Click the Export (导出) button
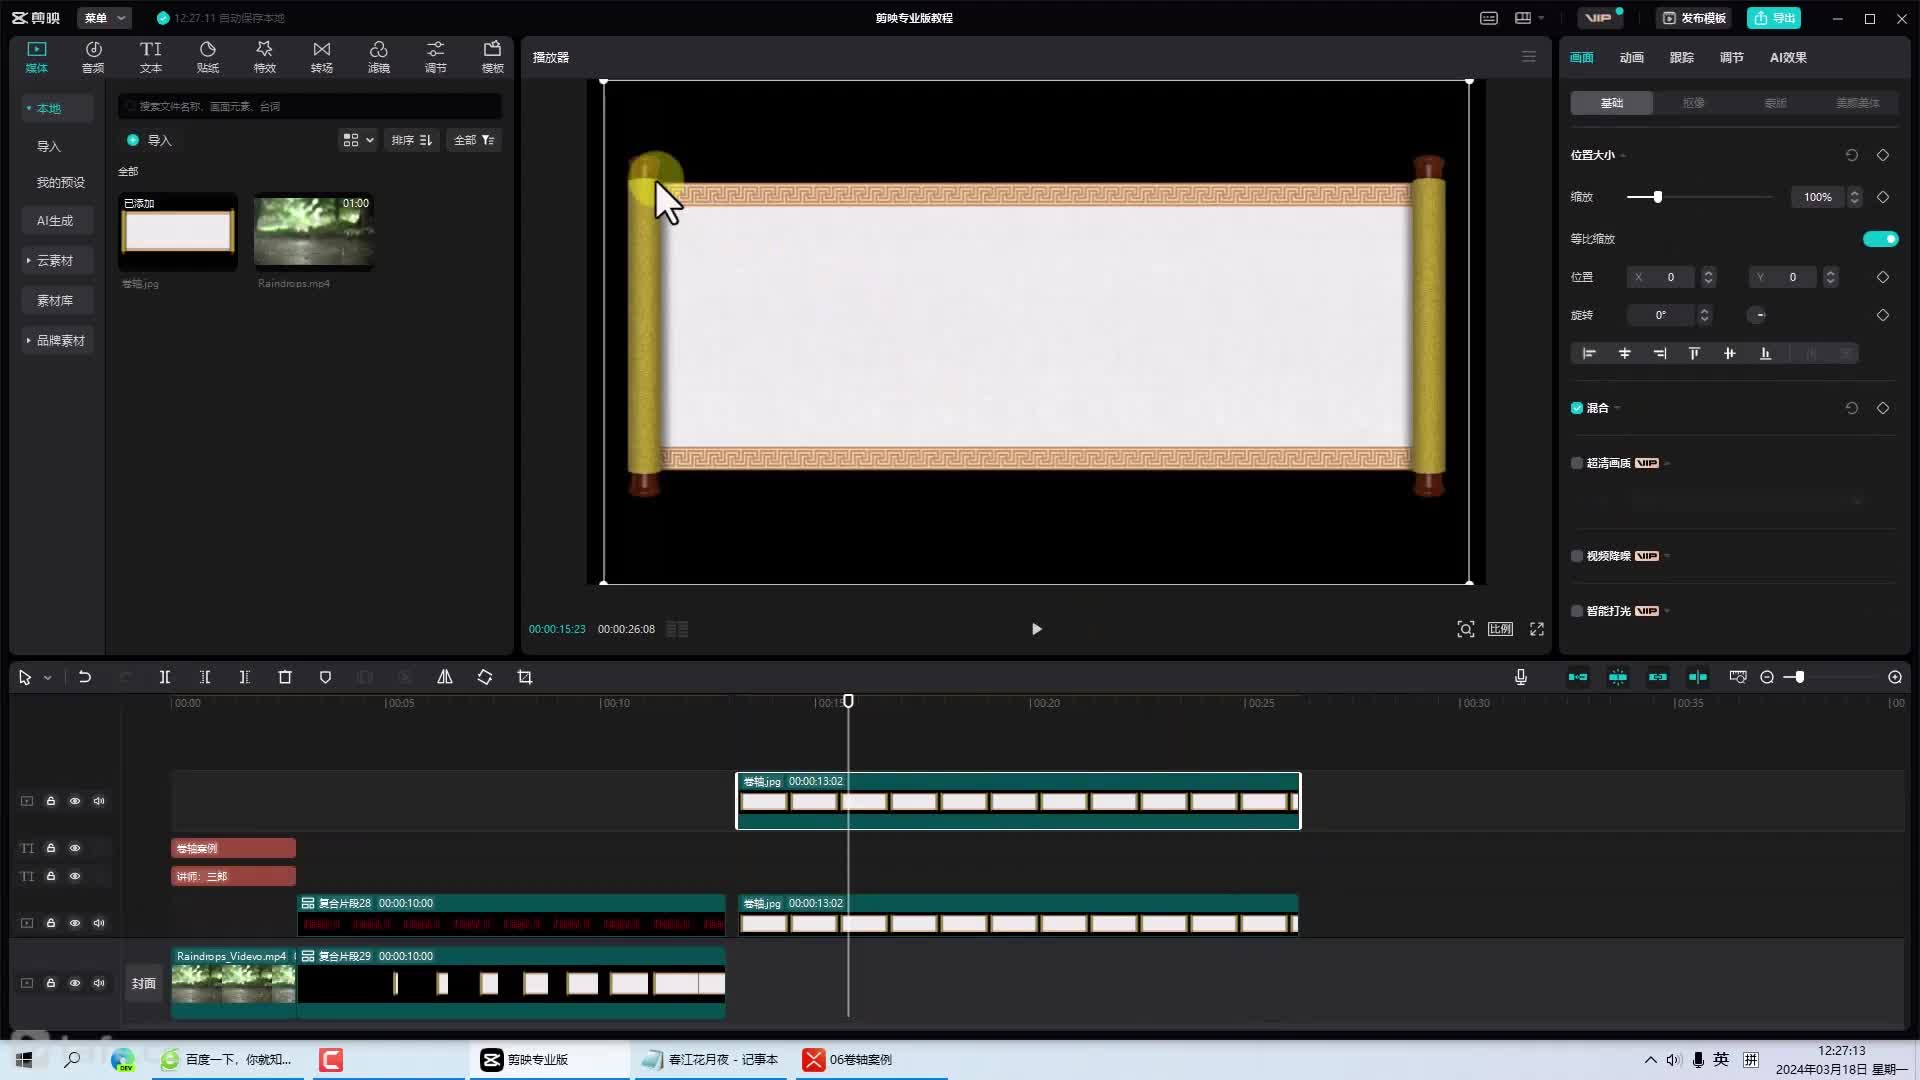Screen dimensions: 1920x1080 pos(1774,18)
